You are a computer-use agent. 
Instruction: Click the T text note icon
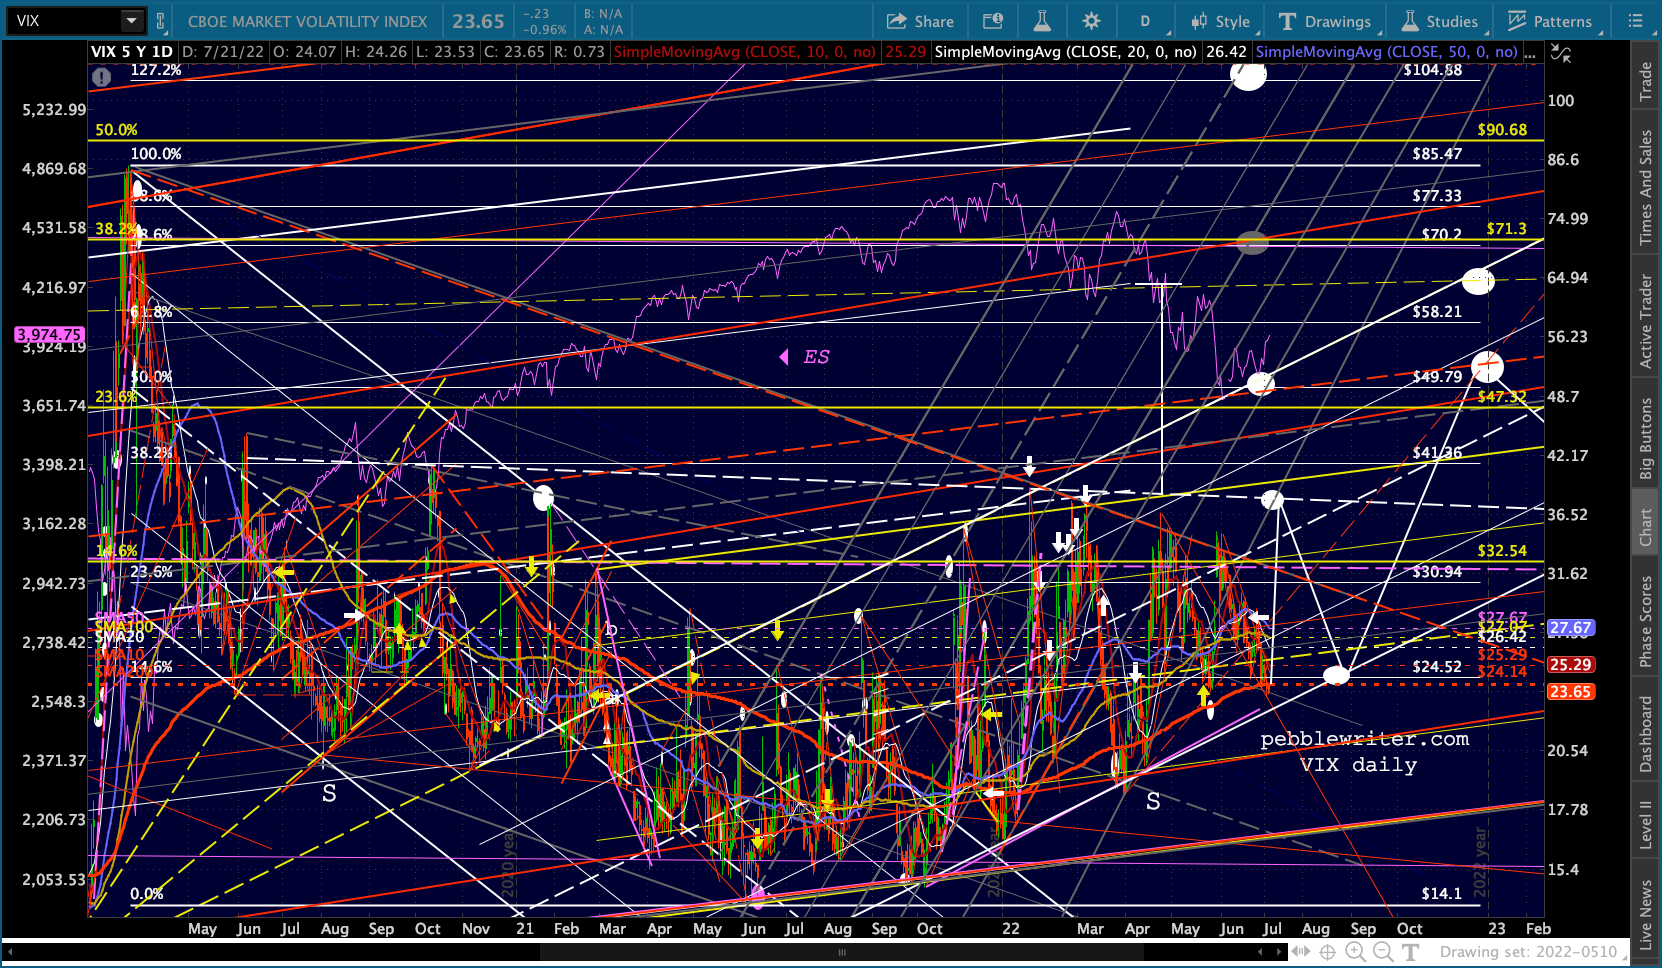1410,952
